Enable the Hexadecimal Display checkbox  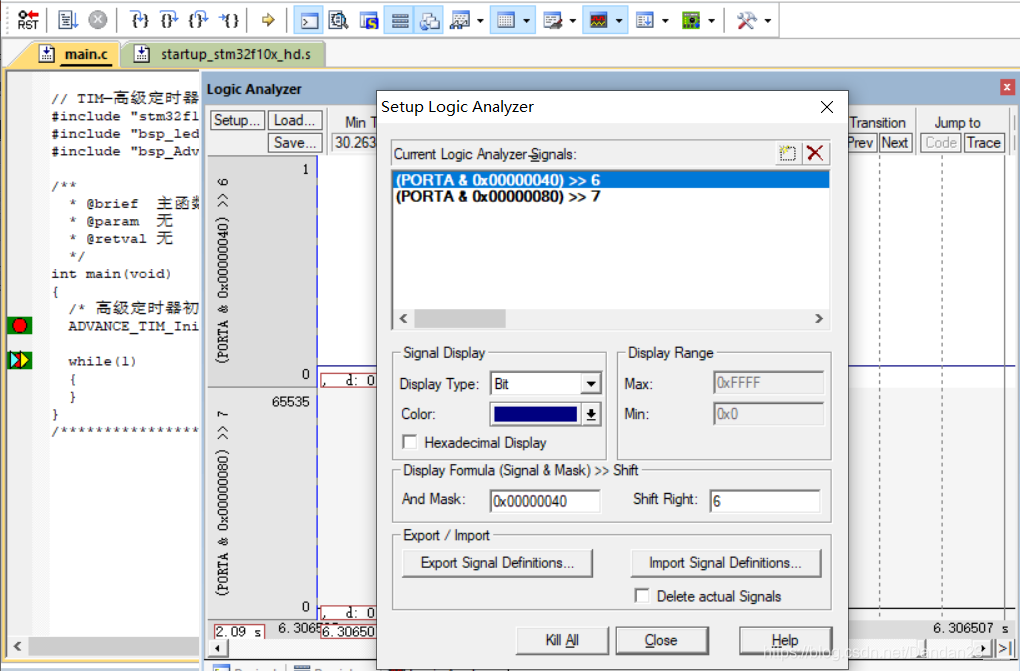(x=410, y=443)
